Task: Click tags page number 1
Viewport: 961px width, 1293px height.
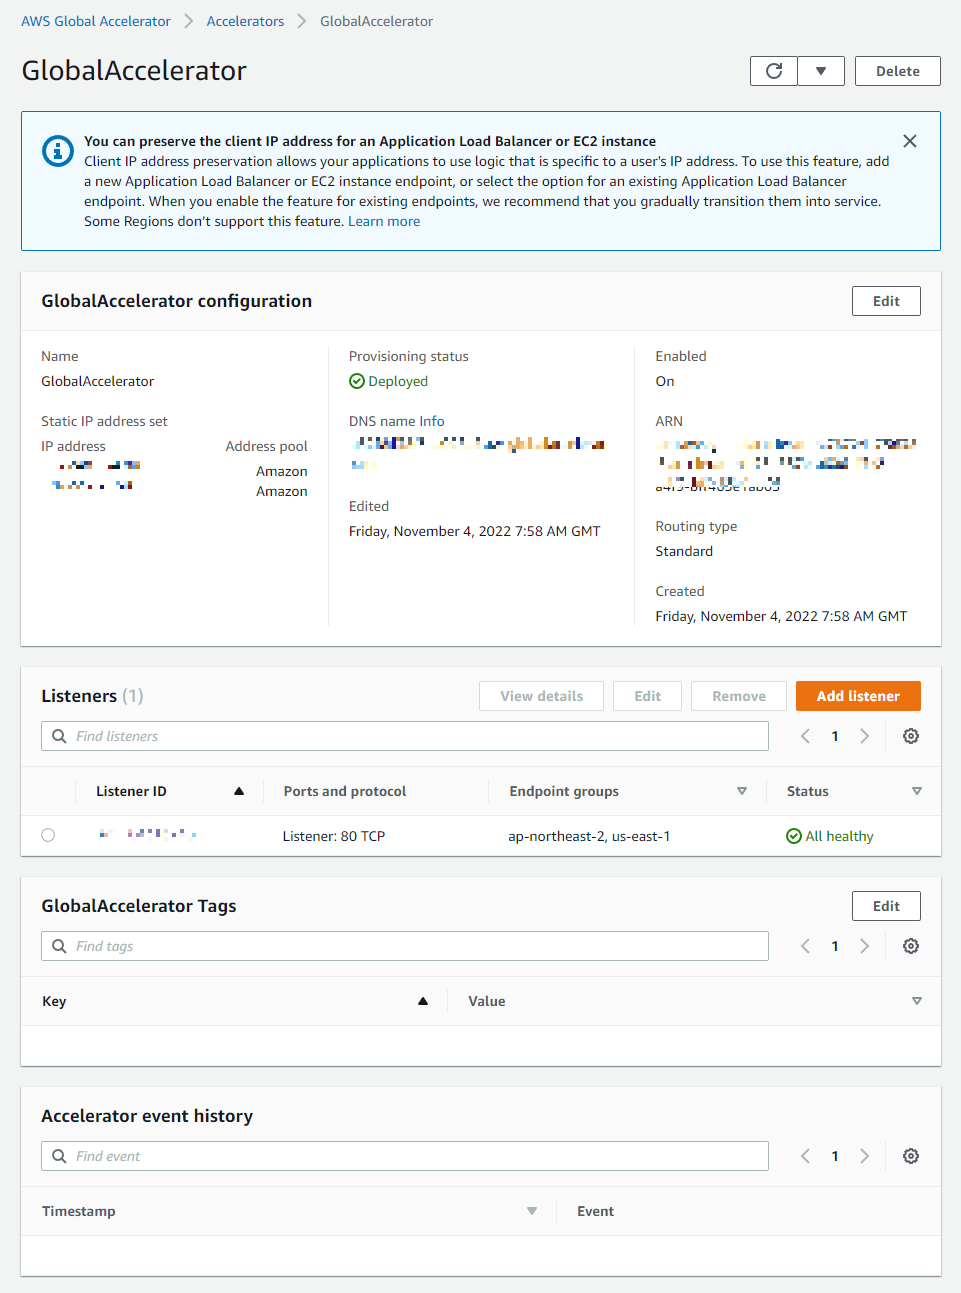Action: click(x=835, y=946)
